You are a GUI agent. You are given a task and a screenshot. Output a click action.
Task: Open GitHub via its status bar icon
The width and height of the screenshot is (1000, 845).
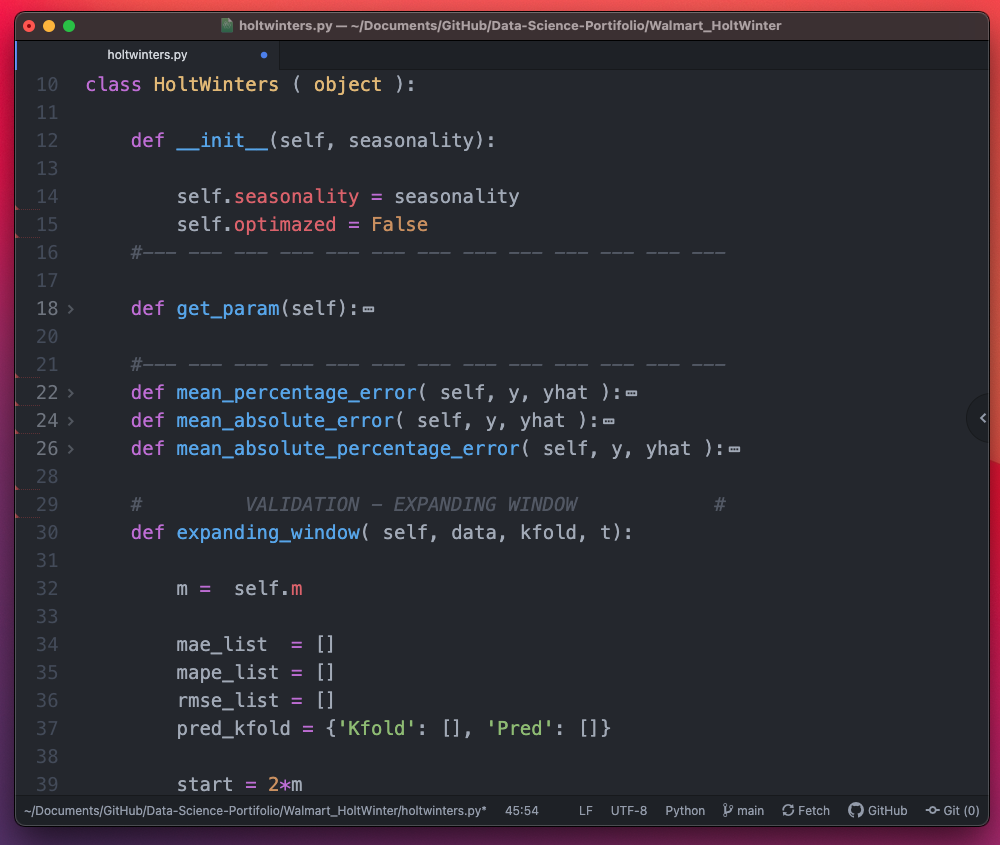click(877, 810)
